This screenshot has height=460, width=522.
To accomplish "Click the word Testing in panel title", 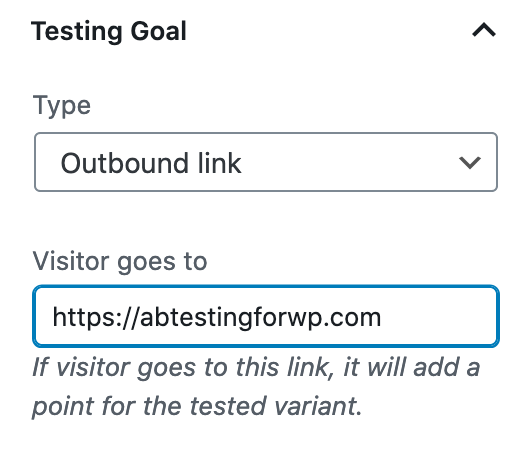I will pyautogui.click(x=77, y=32).
